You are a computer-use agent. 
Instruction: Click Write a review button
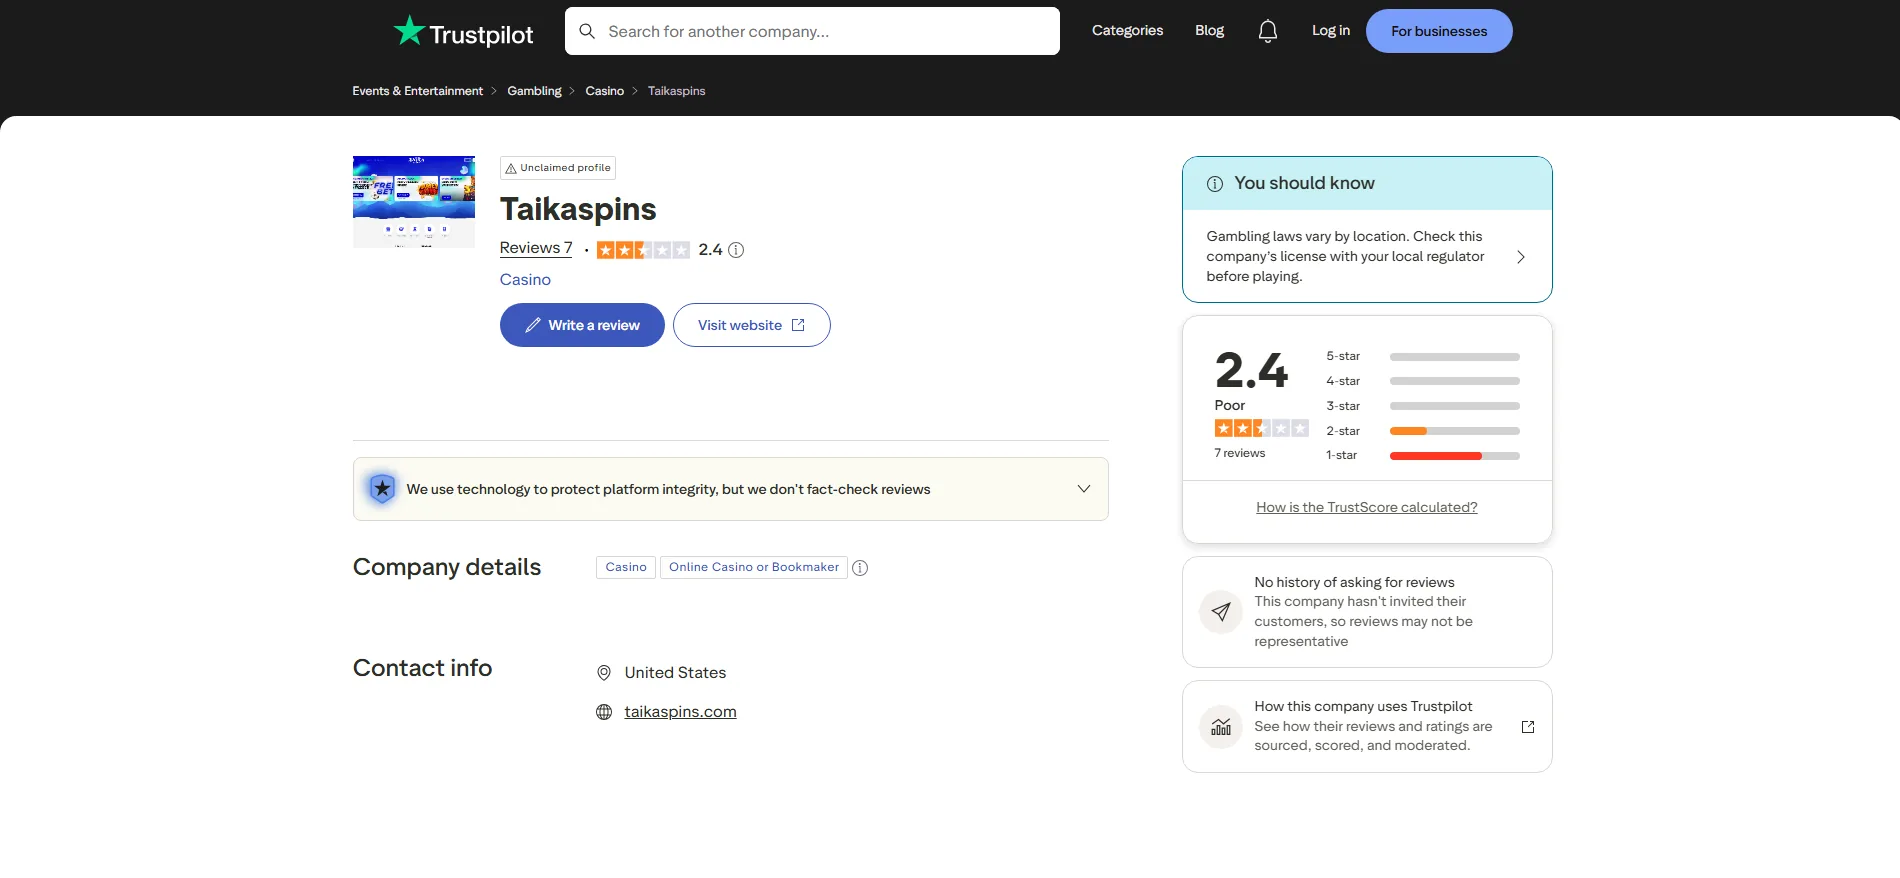point(582,325)
